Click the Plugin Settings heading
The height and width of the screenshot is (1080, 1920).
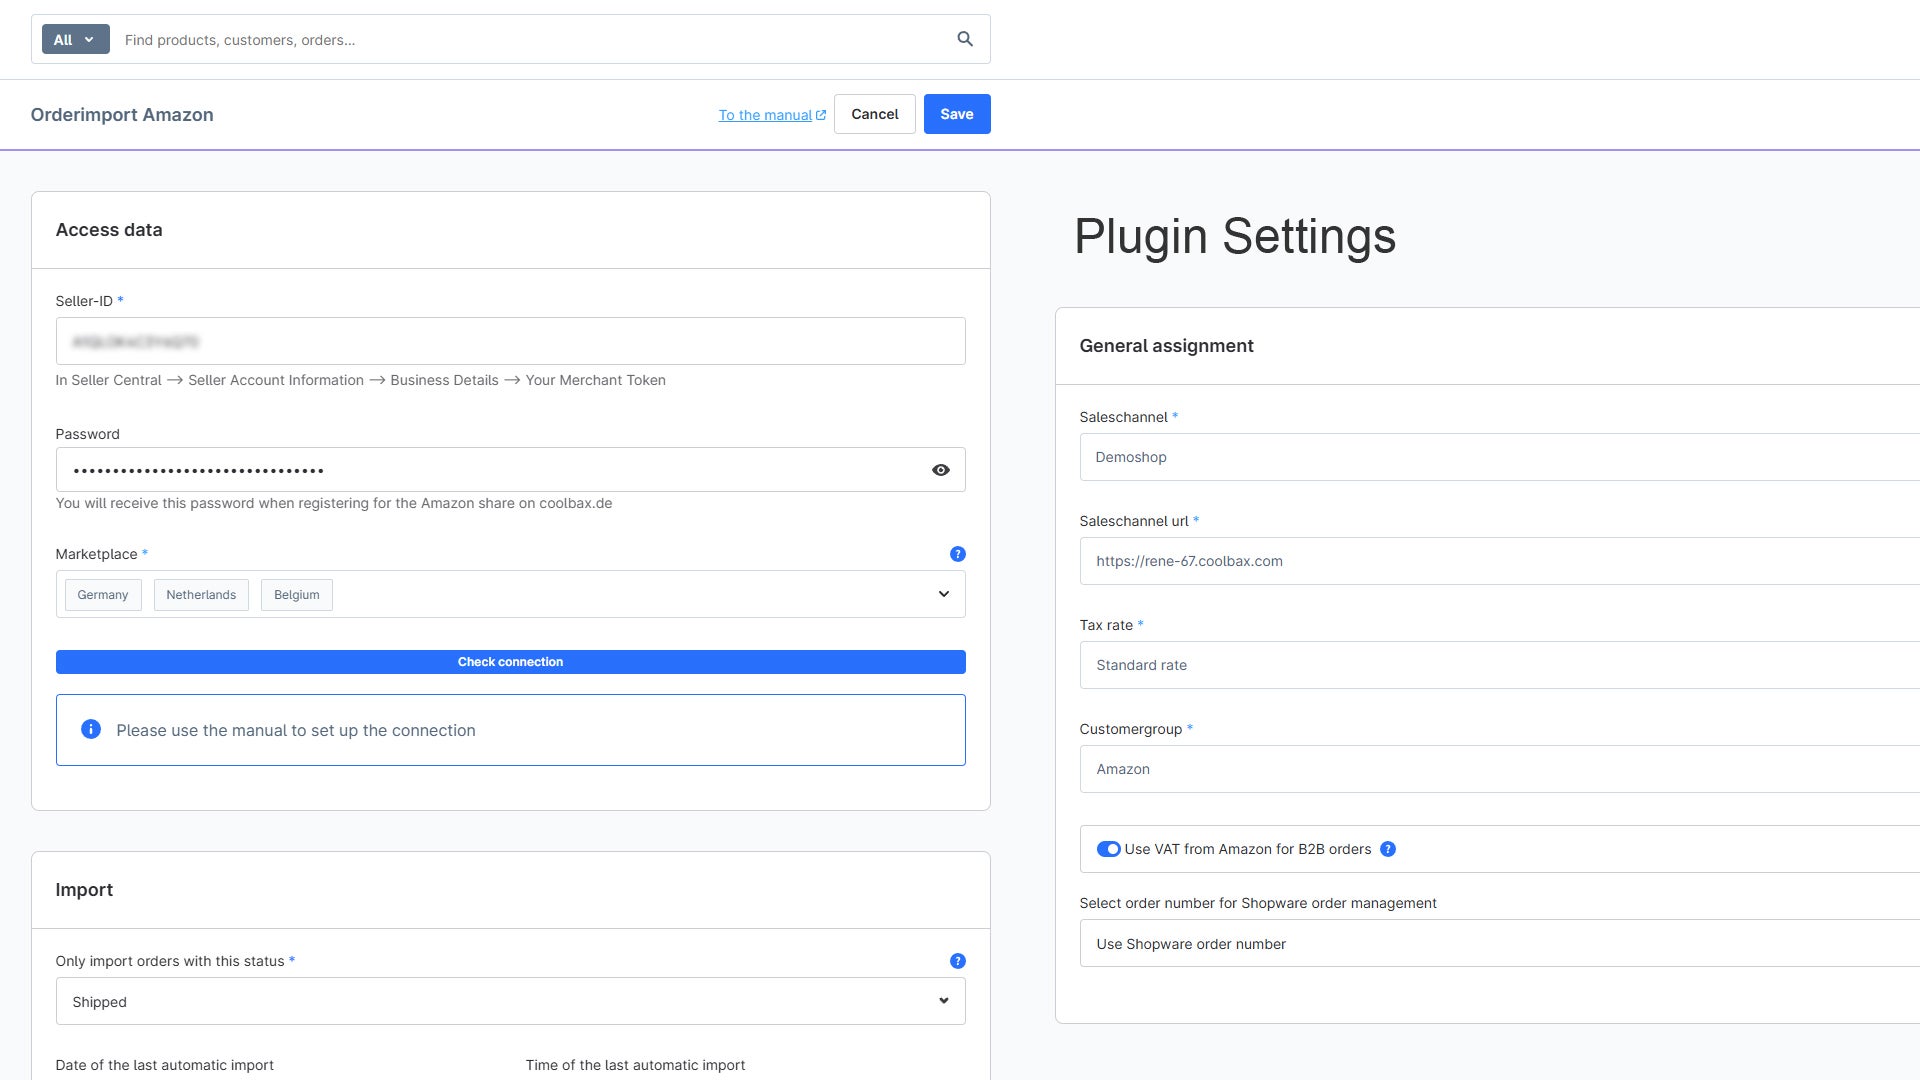pos(1235,236)
